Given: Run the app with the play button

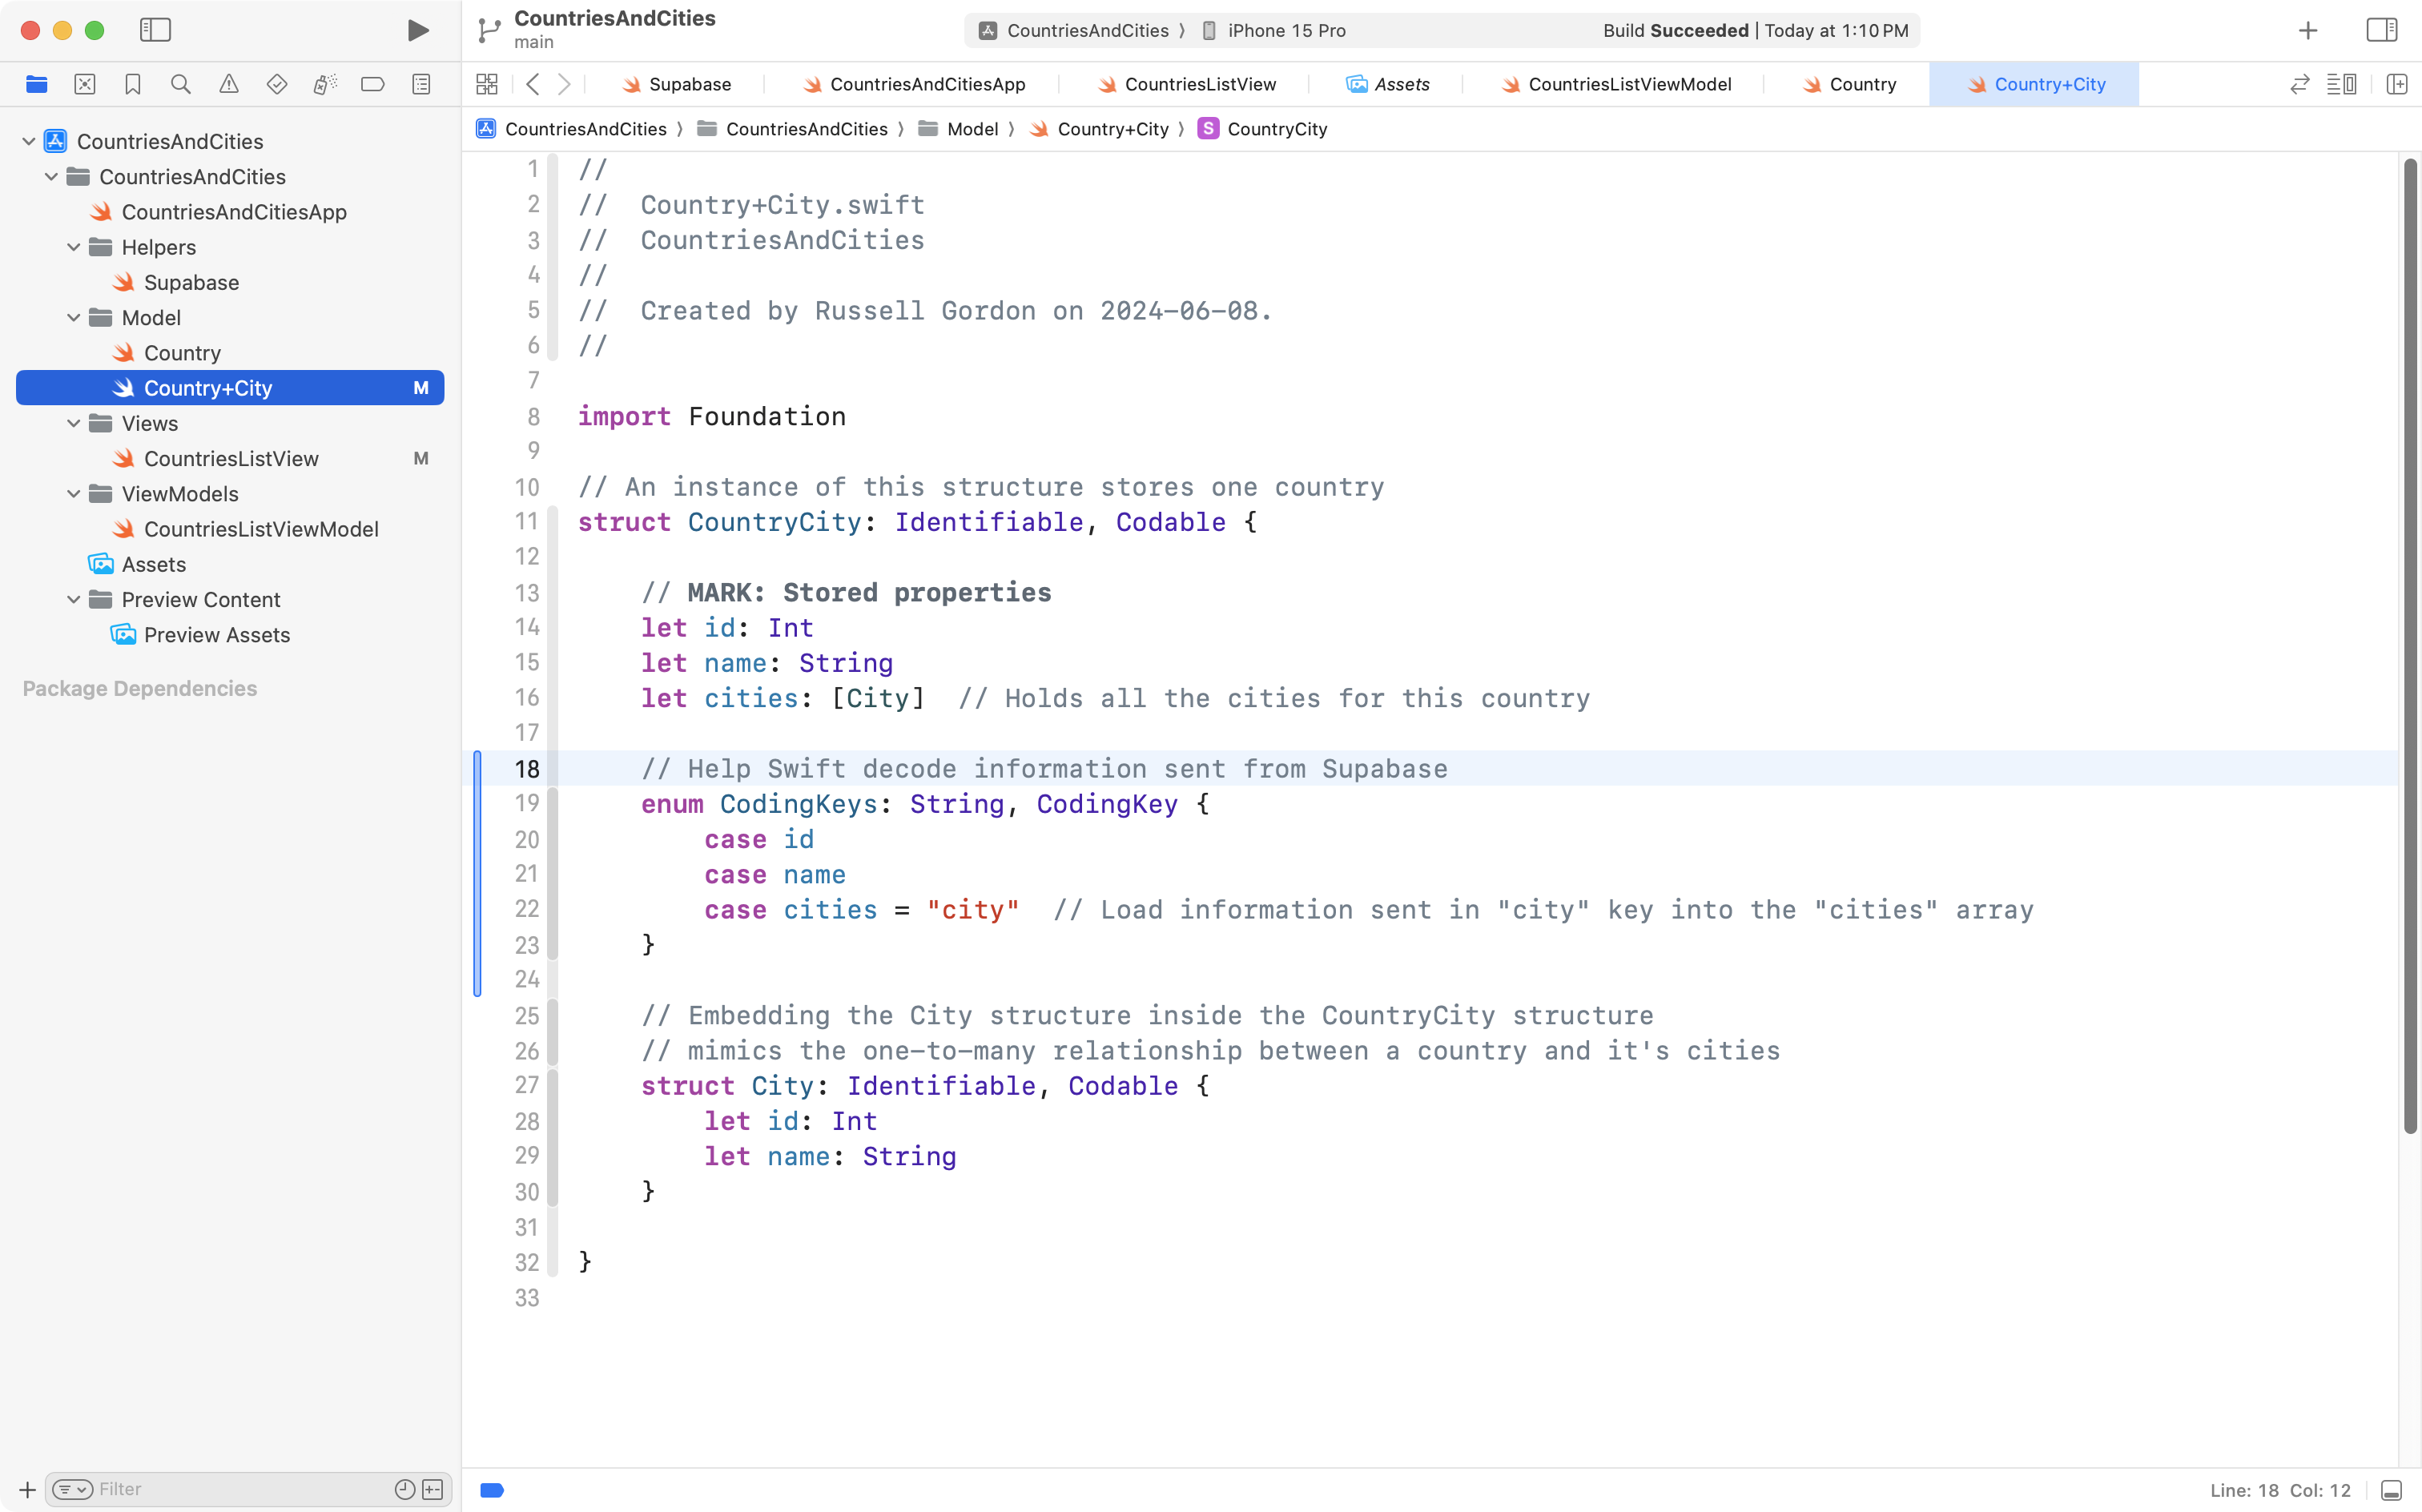Looking at the screenshot, I should pos(418,30).
